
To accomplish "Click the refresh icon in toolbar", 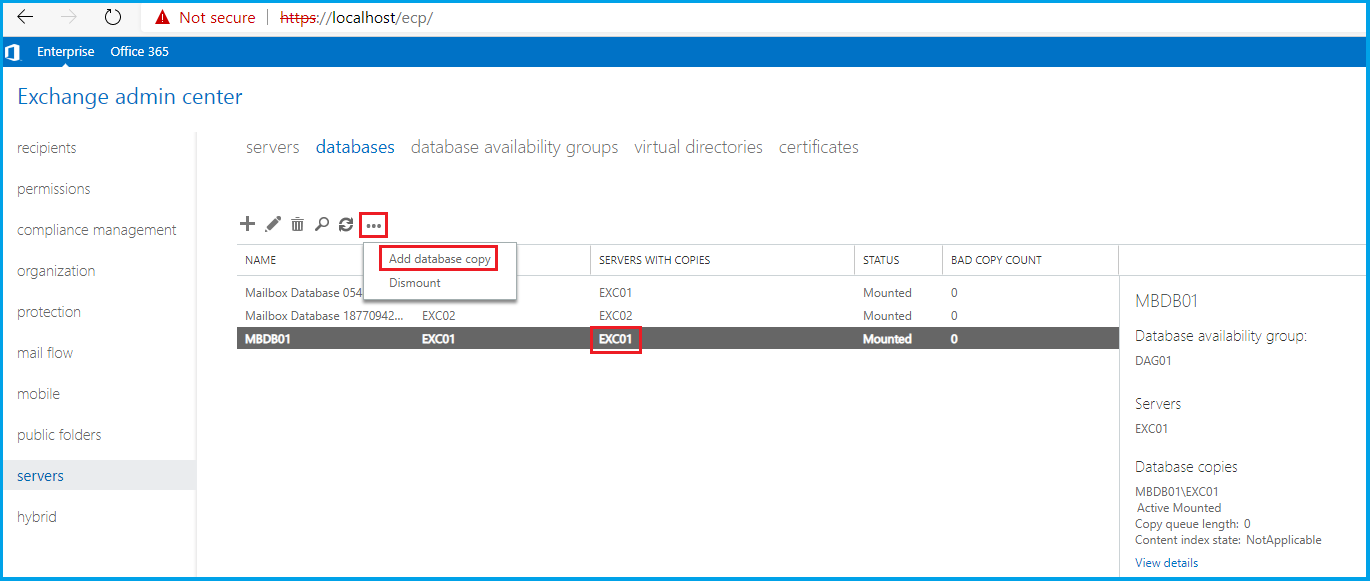I will pyautogui.click(x=346, y=225).
